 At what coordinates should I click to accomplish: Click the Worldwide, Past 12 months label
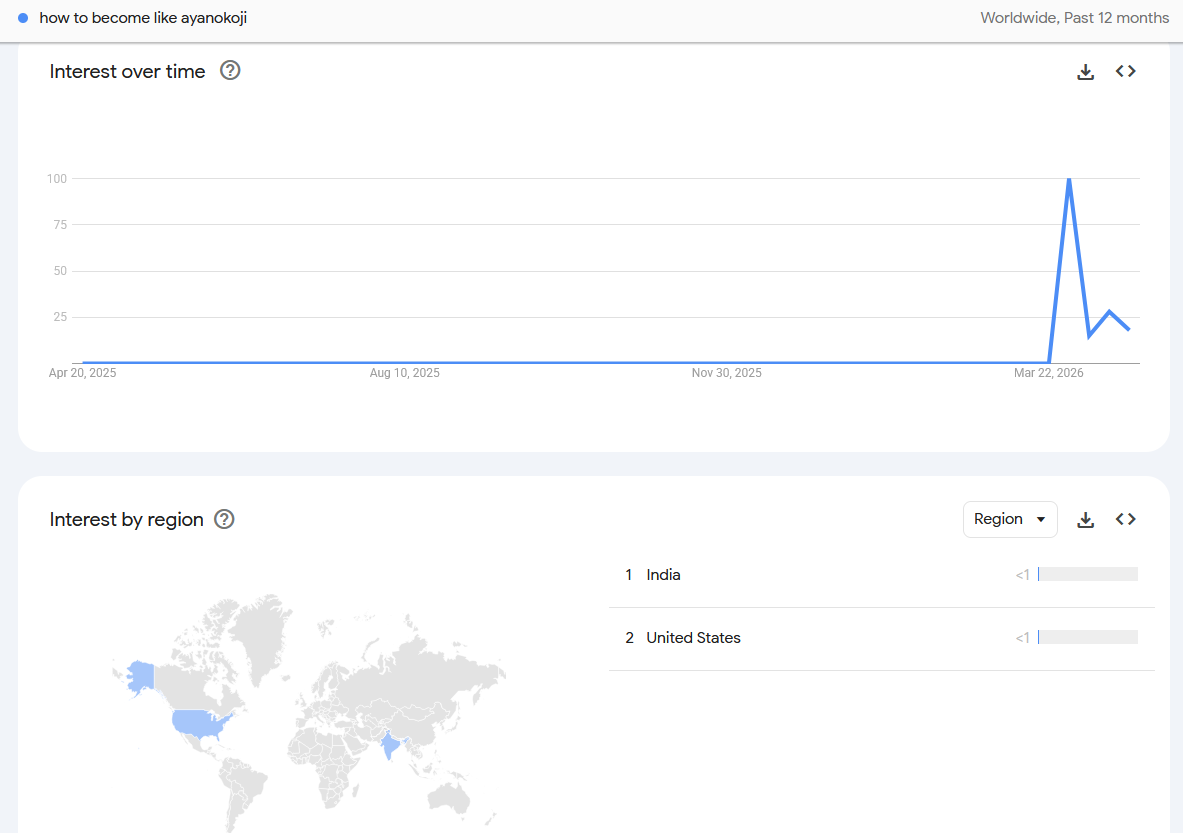[x=1074, y=18]
